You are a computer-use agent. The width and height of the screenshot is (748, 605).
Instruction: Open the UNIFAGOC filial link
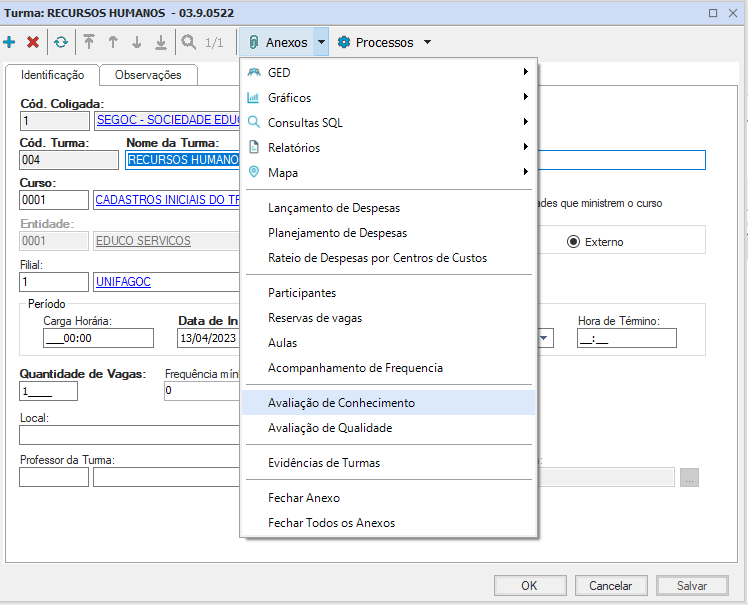point(123,282)
